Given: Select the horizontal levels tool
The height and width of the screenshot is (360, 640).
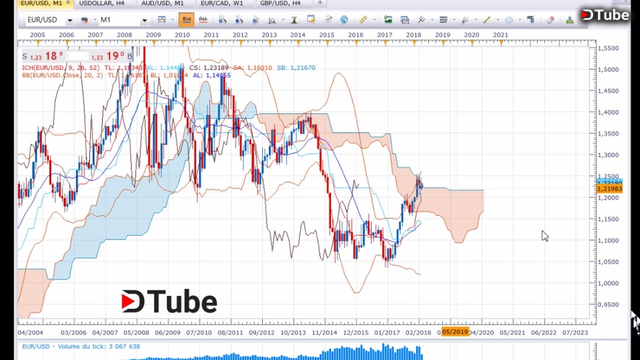Looking at the screenshot, I should pyautogui.click(x=443, y=19).
